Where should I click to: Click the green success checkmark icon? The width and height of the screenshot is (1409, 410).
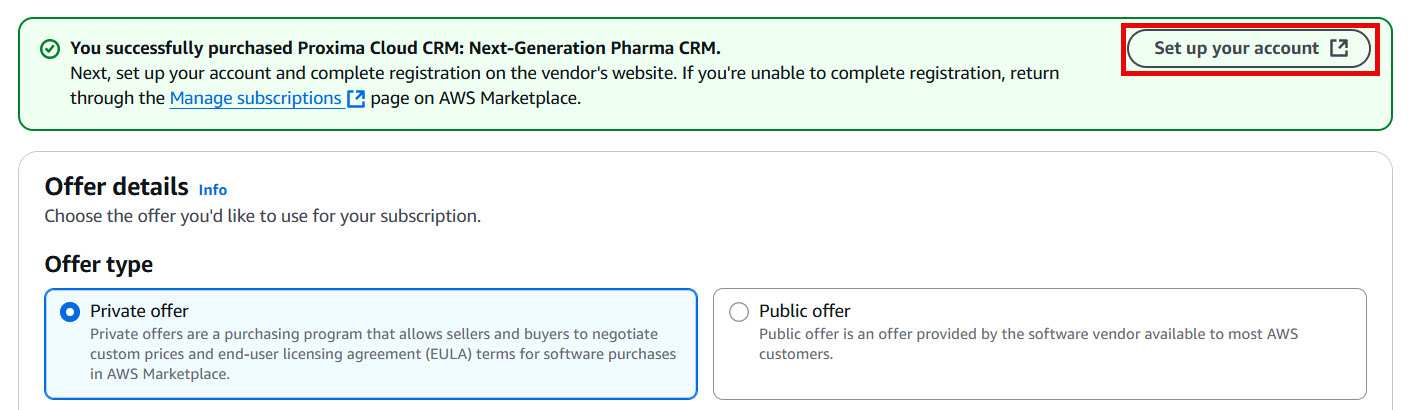tap(49, 49)
